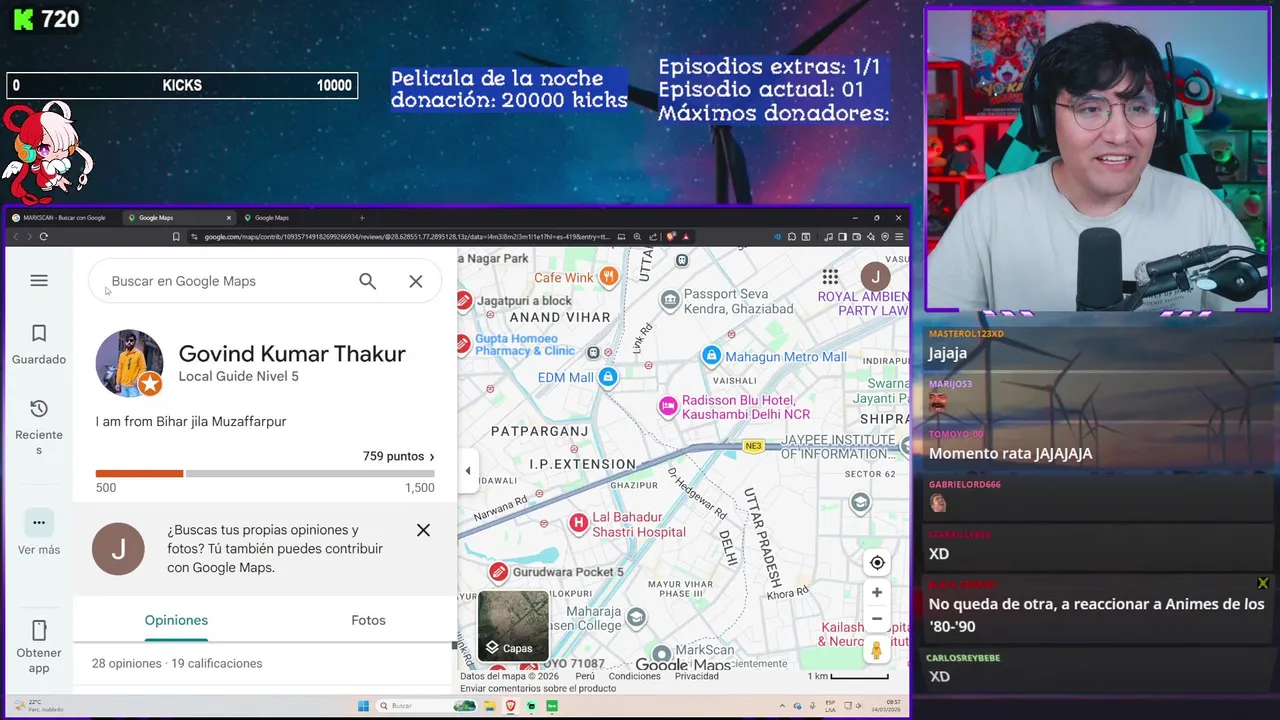Open the Google Maps hamburger menu
The width and height of the screenshot is (1280, 720).
39,281
